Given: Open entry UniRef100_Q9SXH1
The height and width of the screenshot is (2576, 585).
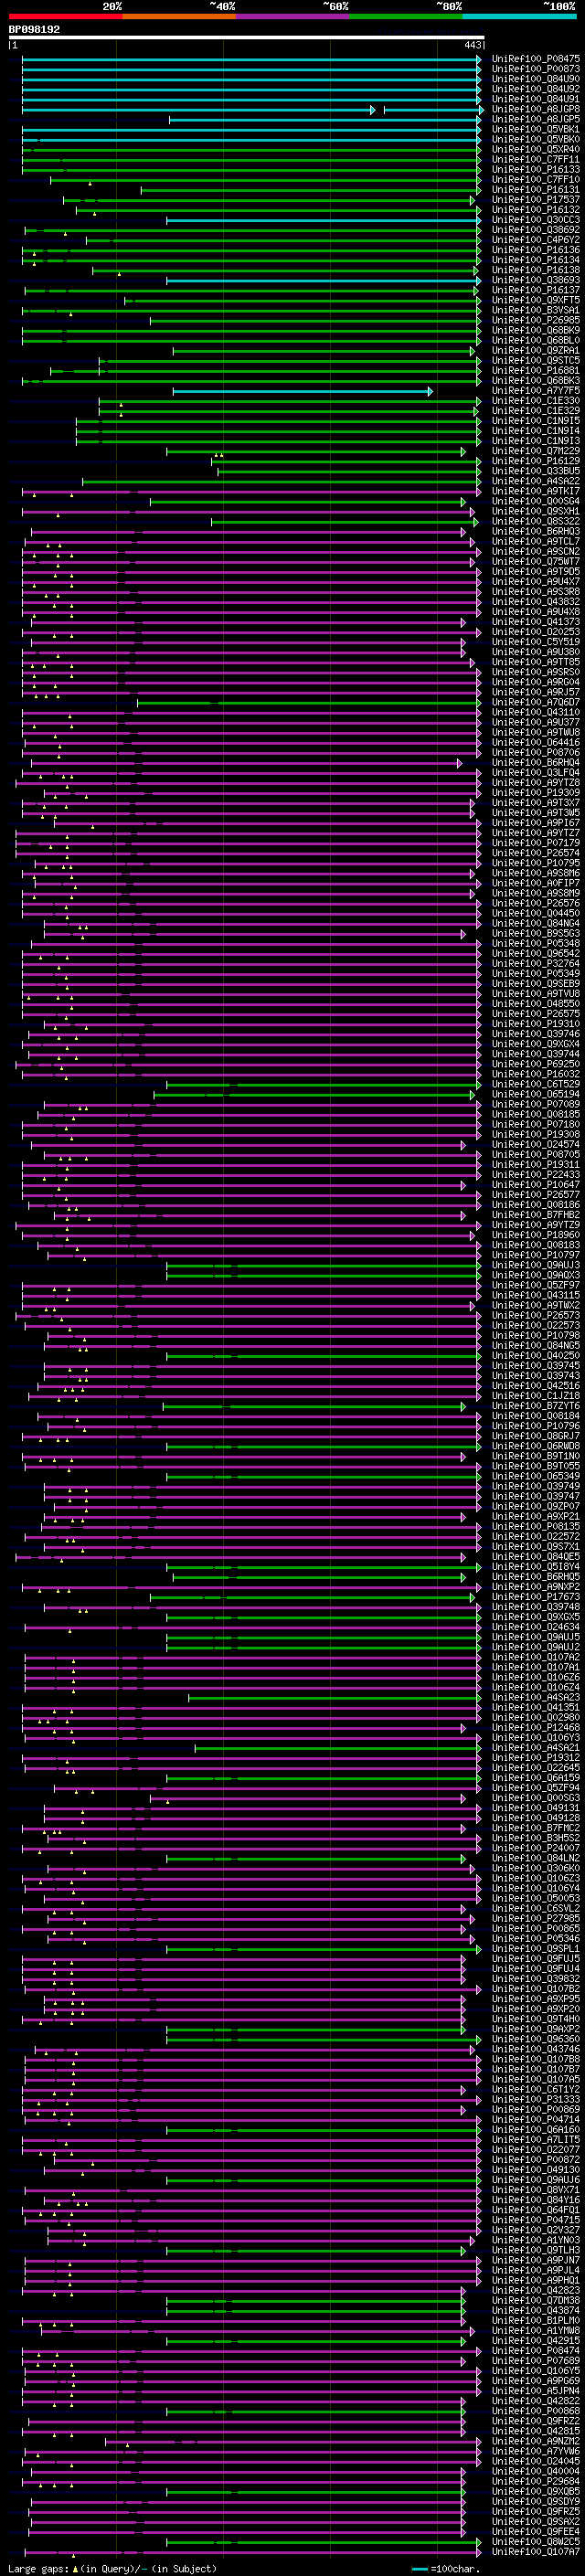Looking at the screenshot, I should coord(535,511).
